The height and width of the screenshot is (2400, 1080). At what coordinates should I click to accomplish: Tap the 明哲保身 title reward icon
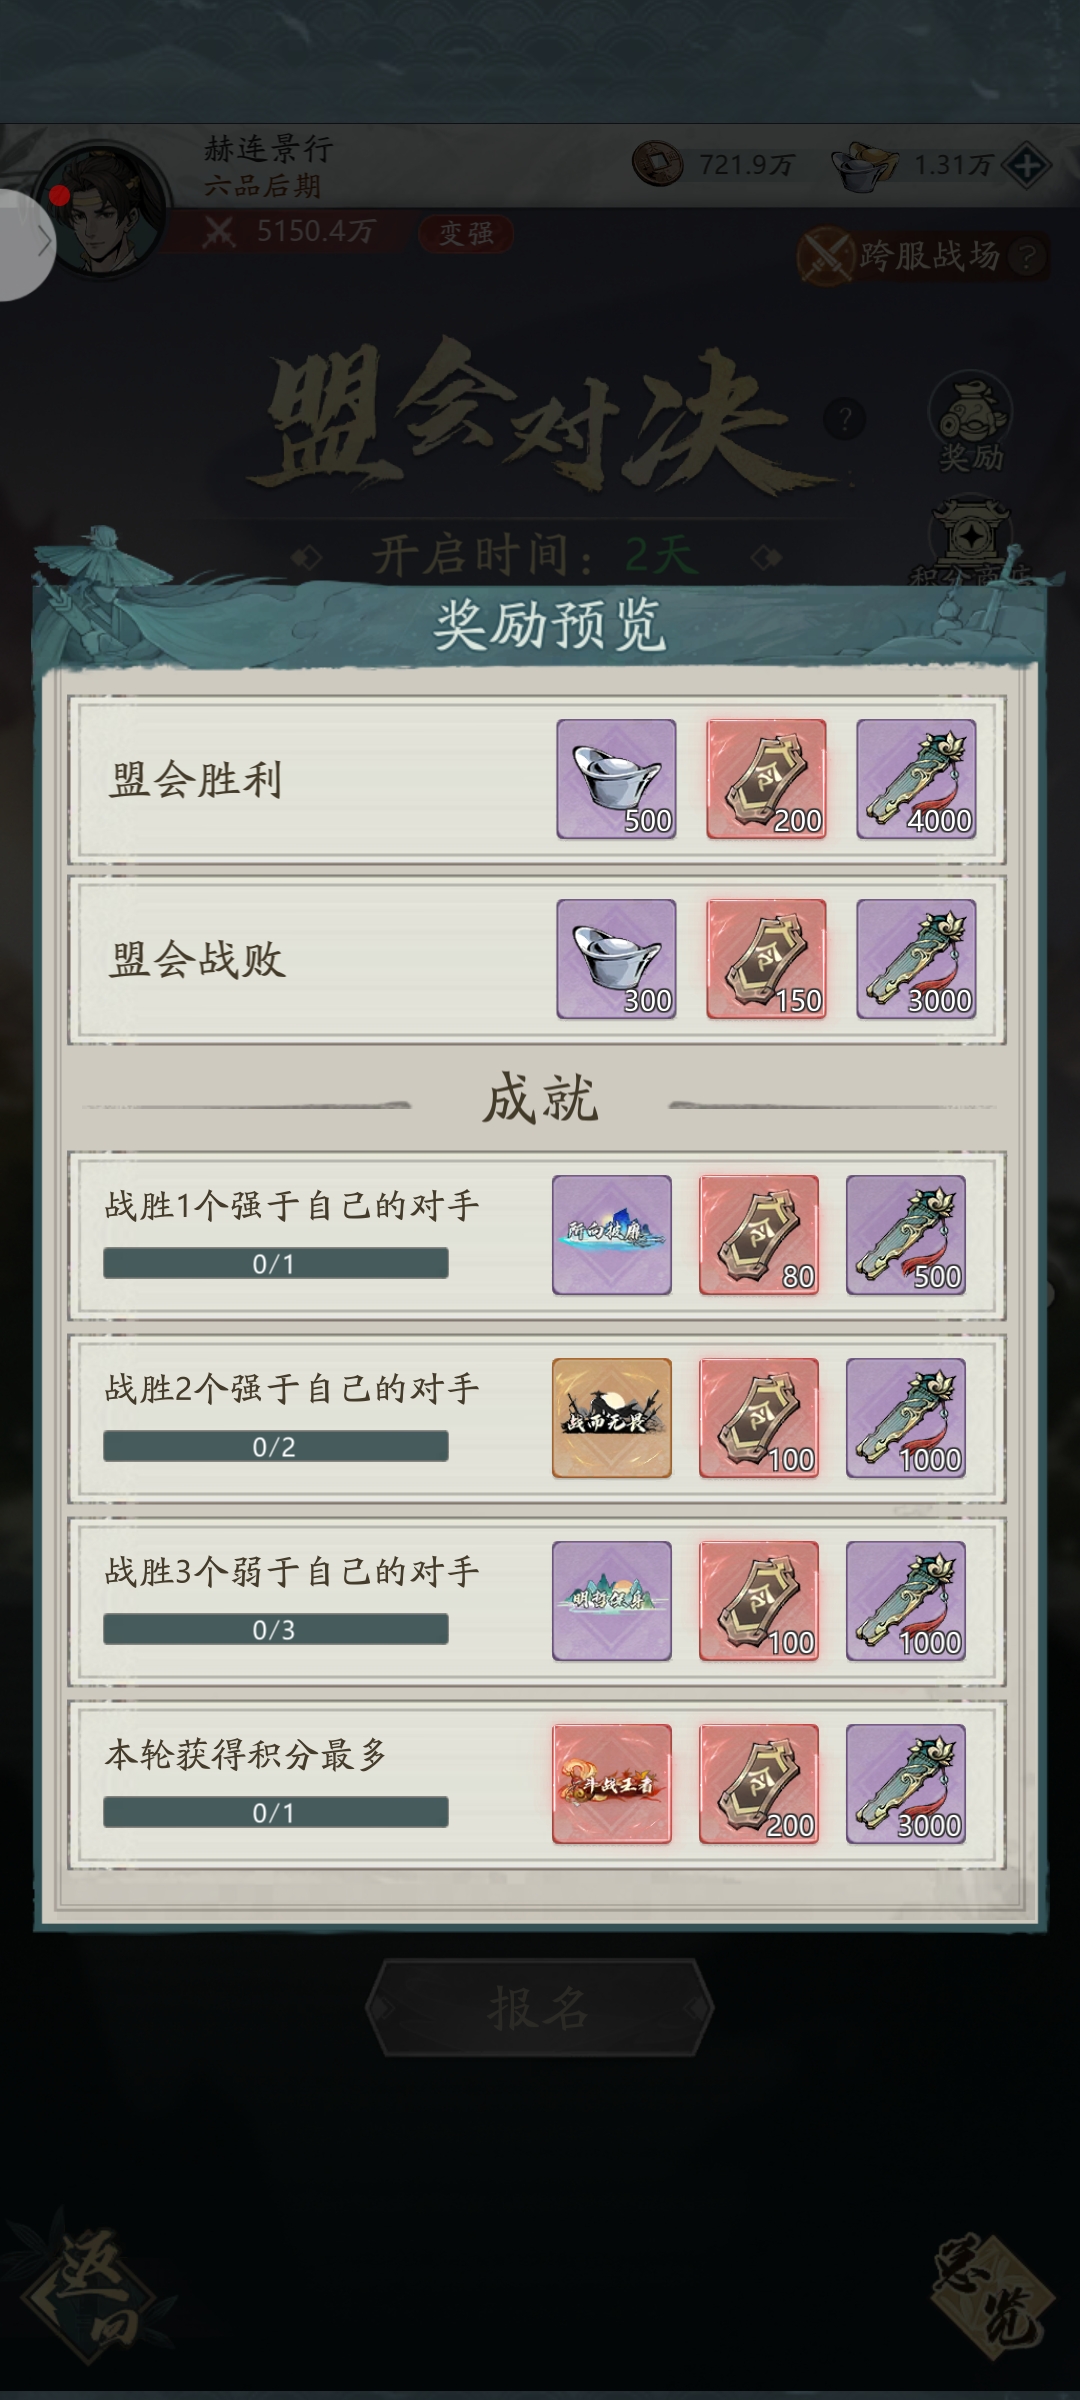612,1601
